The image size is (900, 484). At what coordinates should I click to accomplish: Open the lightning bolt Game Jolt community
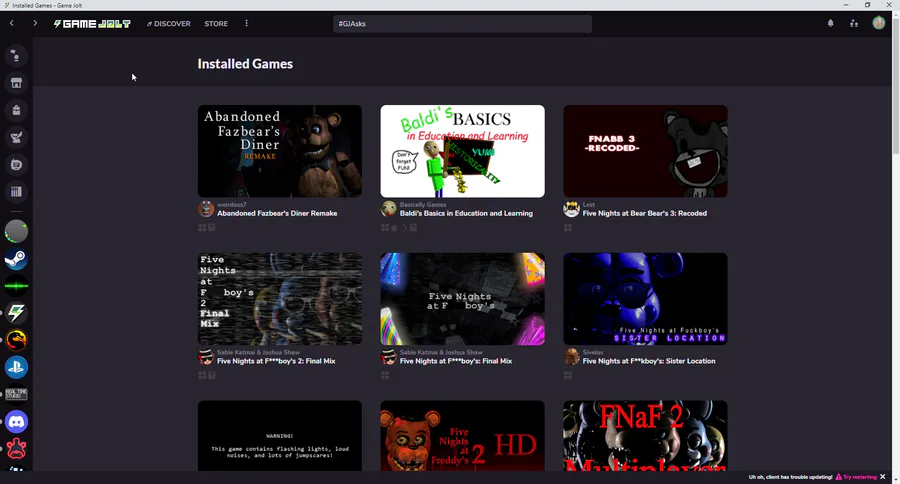(x=16, y=313)
